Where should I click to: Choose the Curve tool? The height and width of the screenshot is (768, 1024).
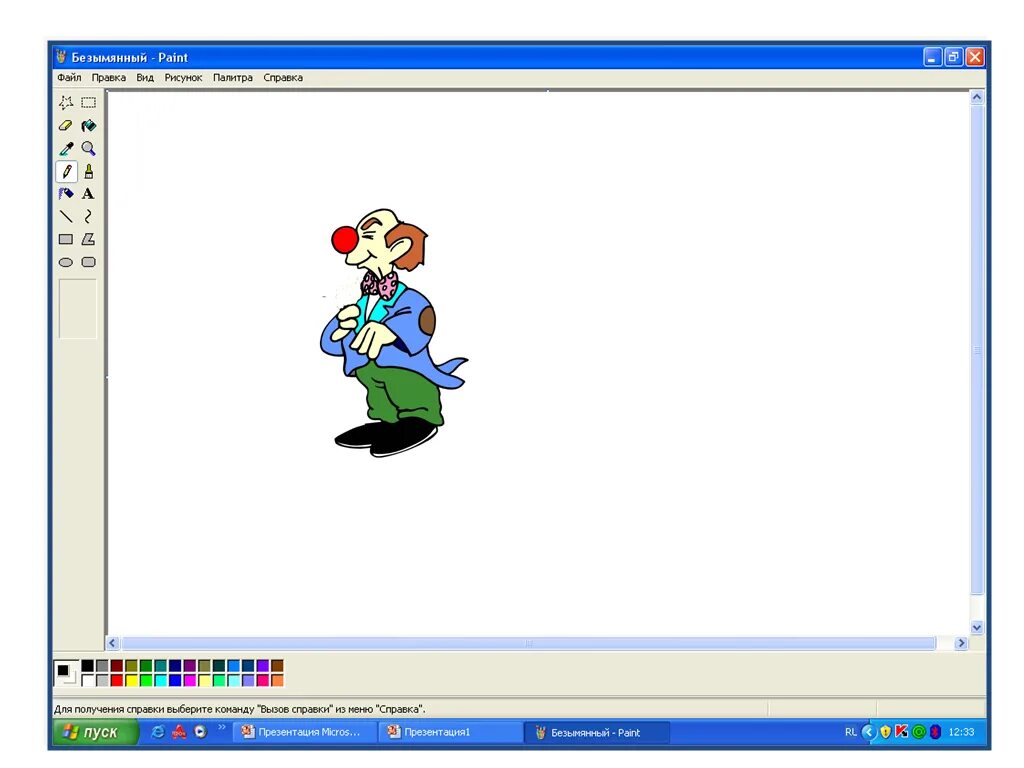(x=89, y=216)
